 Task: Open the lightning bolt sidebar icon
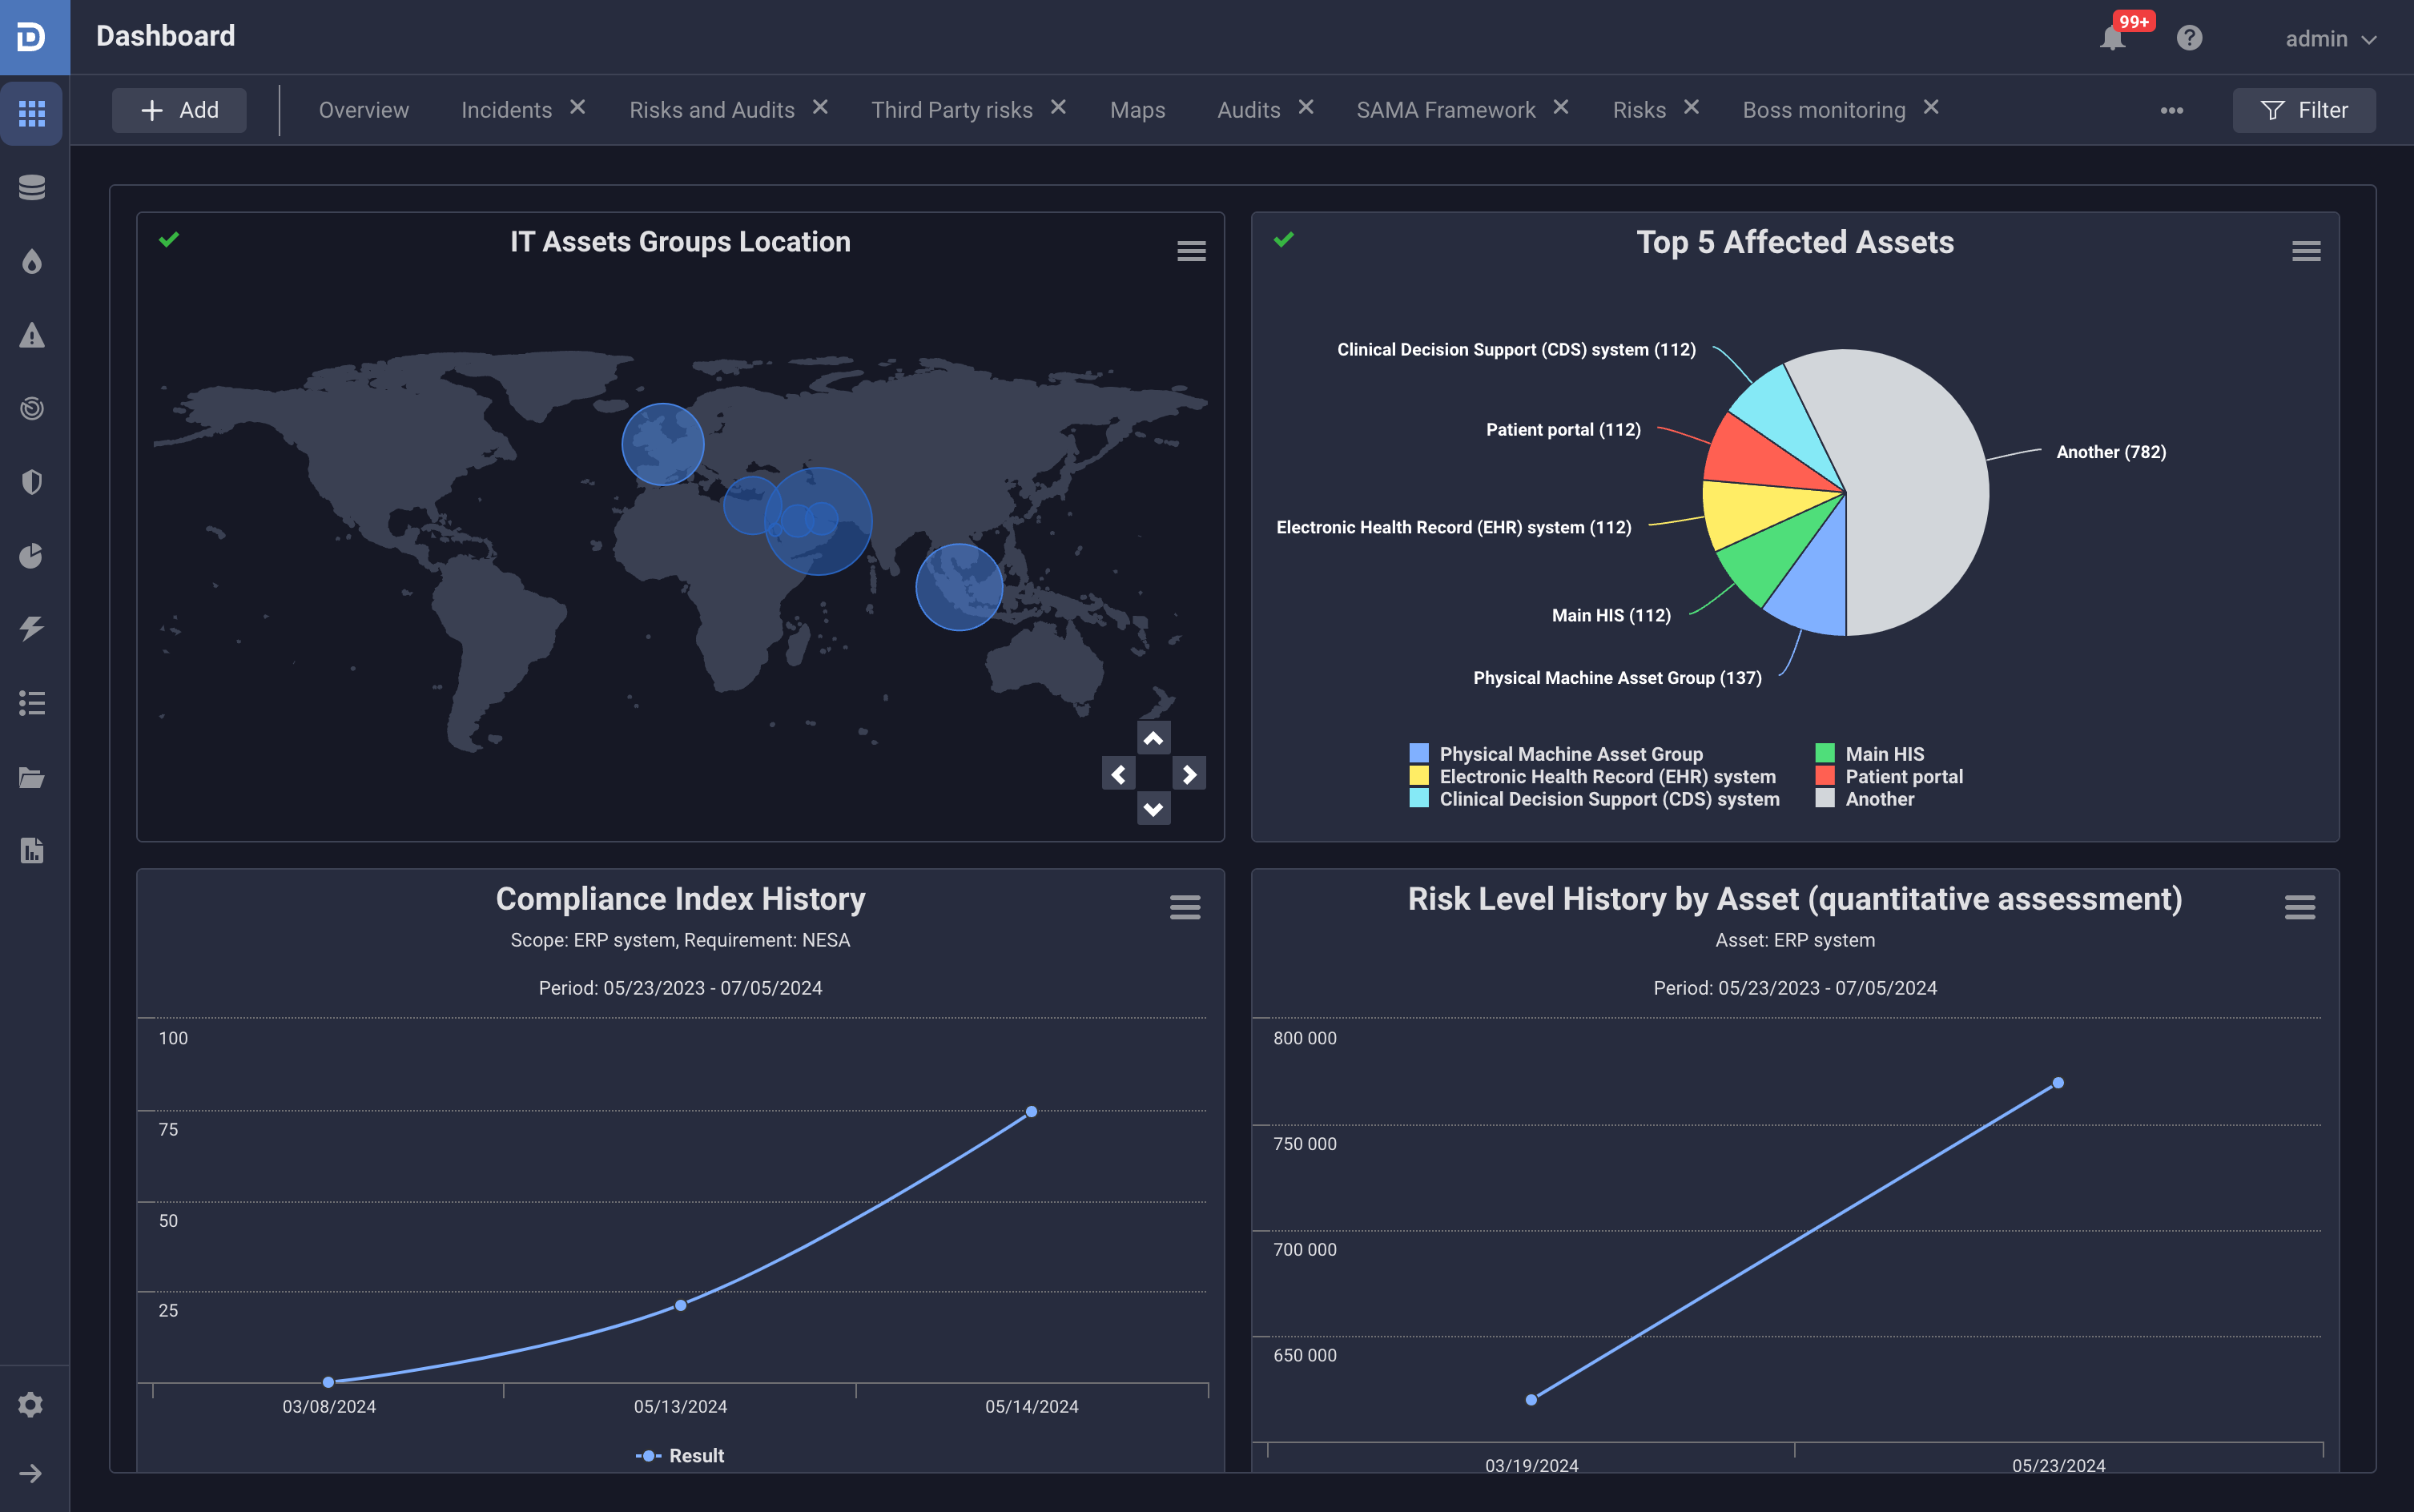(32, 629)
